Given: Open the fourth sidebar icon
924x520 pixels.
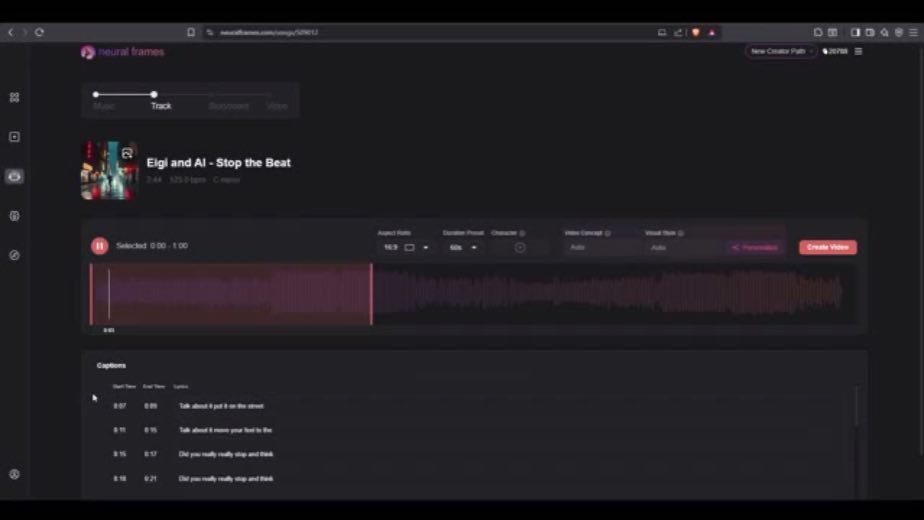Looking at the screenshot, I should [15, 216].
